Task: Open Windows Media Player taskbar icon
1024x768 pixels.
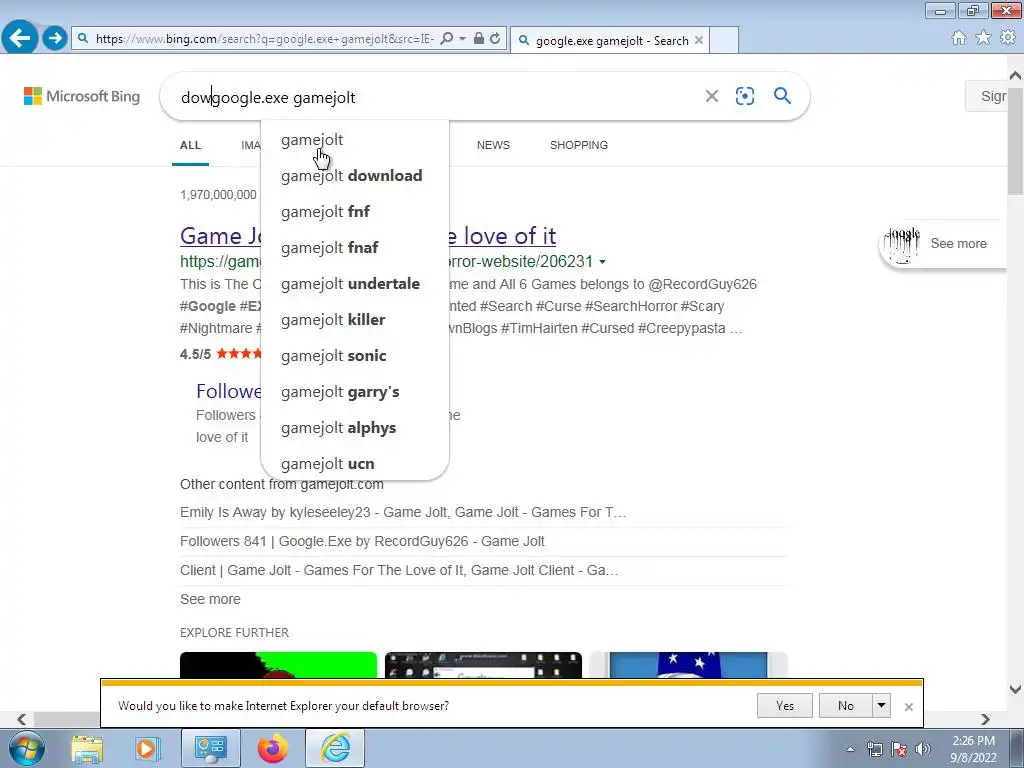Action: (x=147, y=749)
